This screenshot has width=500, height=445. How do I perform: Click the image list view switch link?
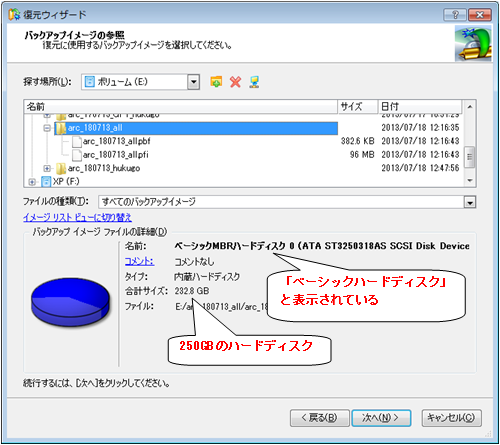pos(77,218)
